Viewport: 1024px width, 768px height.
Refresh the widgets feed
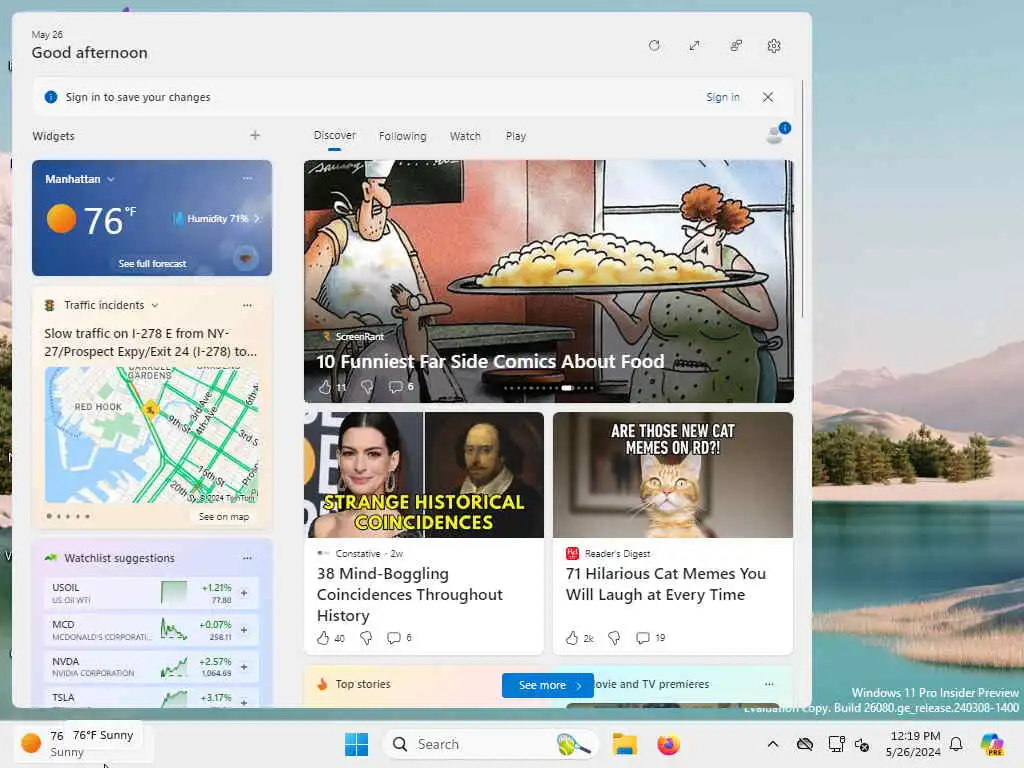654,46
